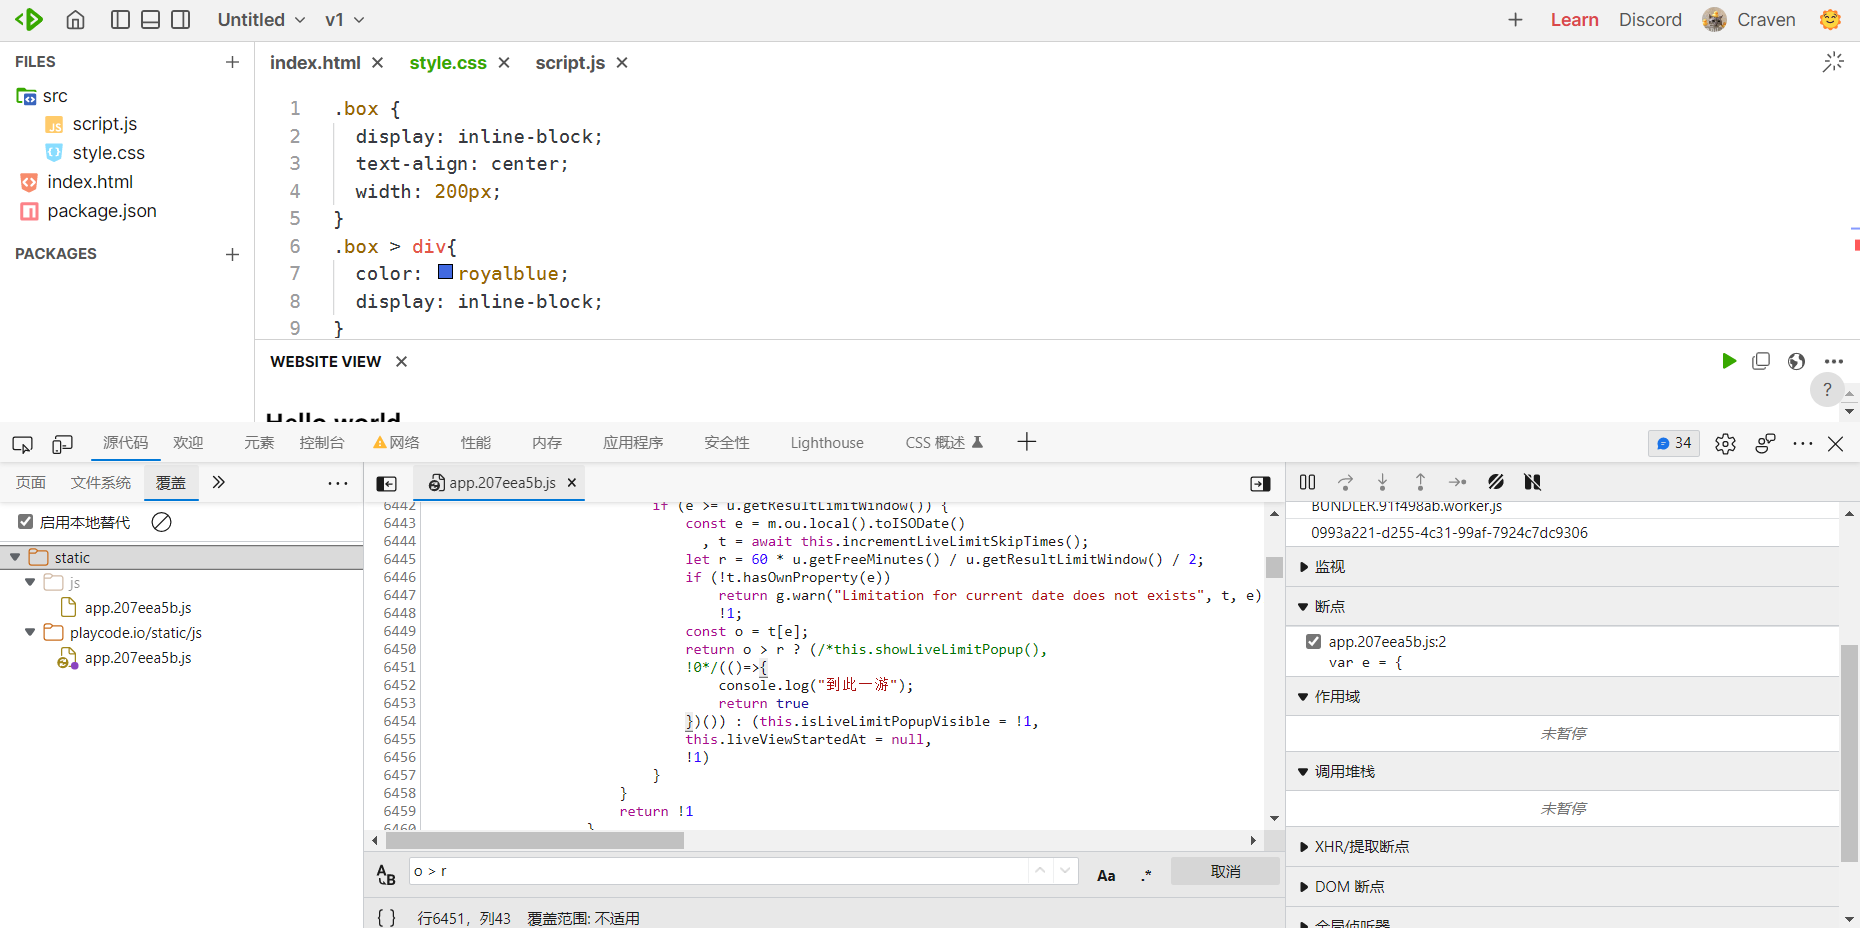This screenshot has height=928, width=1860.
Task: Switch to the 元素 tab
Action: (259, 443)
